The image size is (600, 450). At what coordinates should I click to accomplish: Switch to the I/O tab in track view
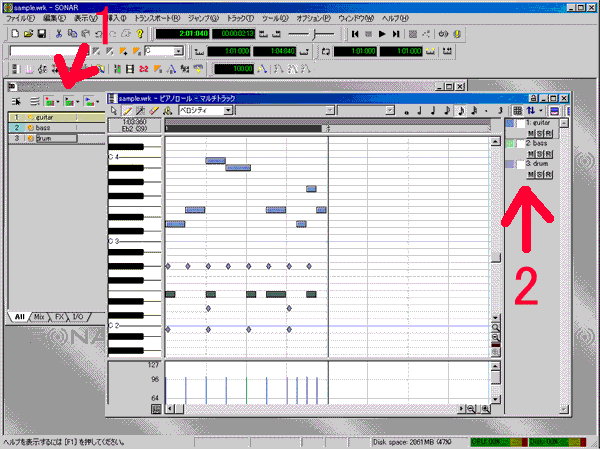78,317
